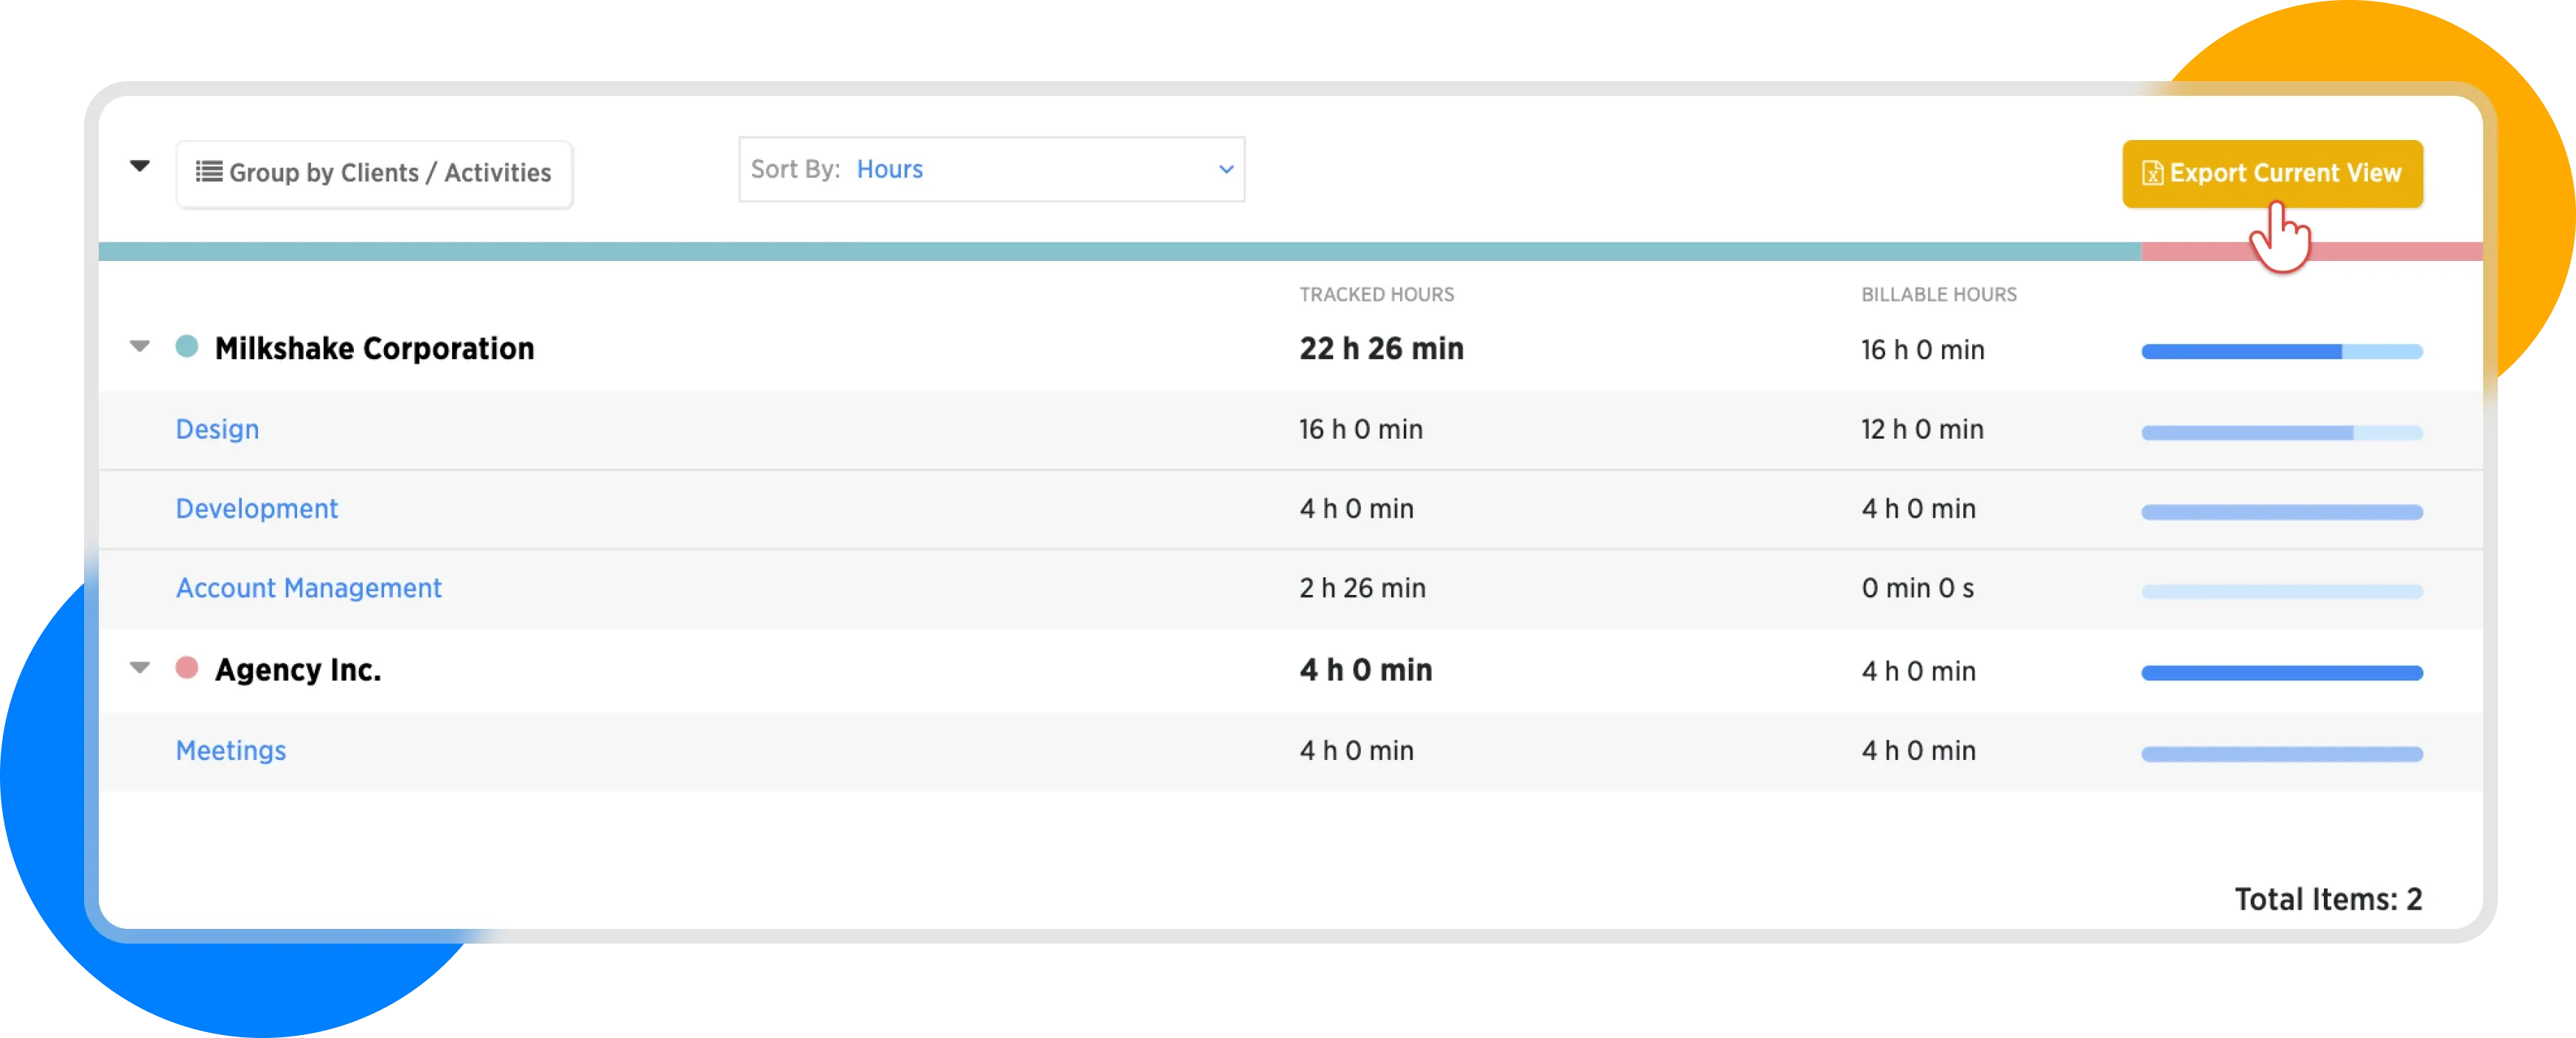Click Group by Clients / Activities button

pyautogui.click(x=375, y=174)
